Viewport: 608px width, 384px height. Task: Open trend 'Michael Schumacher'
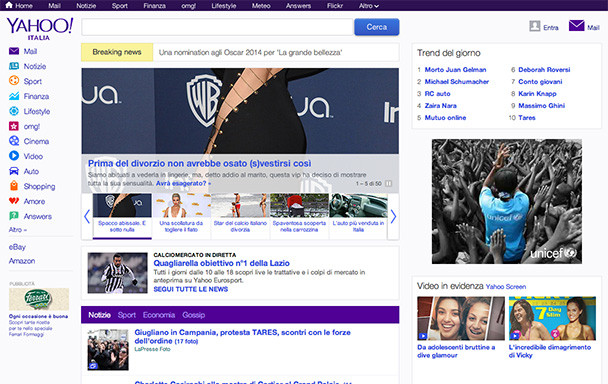coord(457,82)
